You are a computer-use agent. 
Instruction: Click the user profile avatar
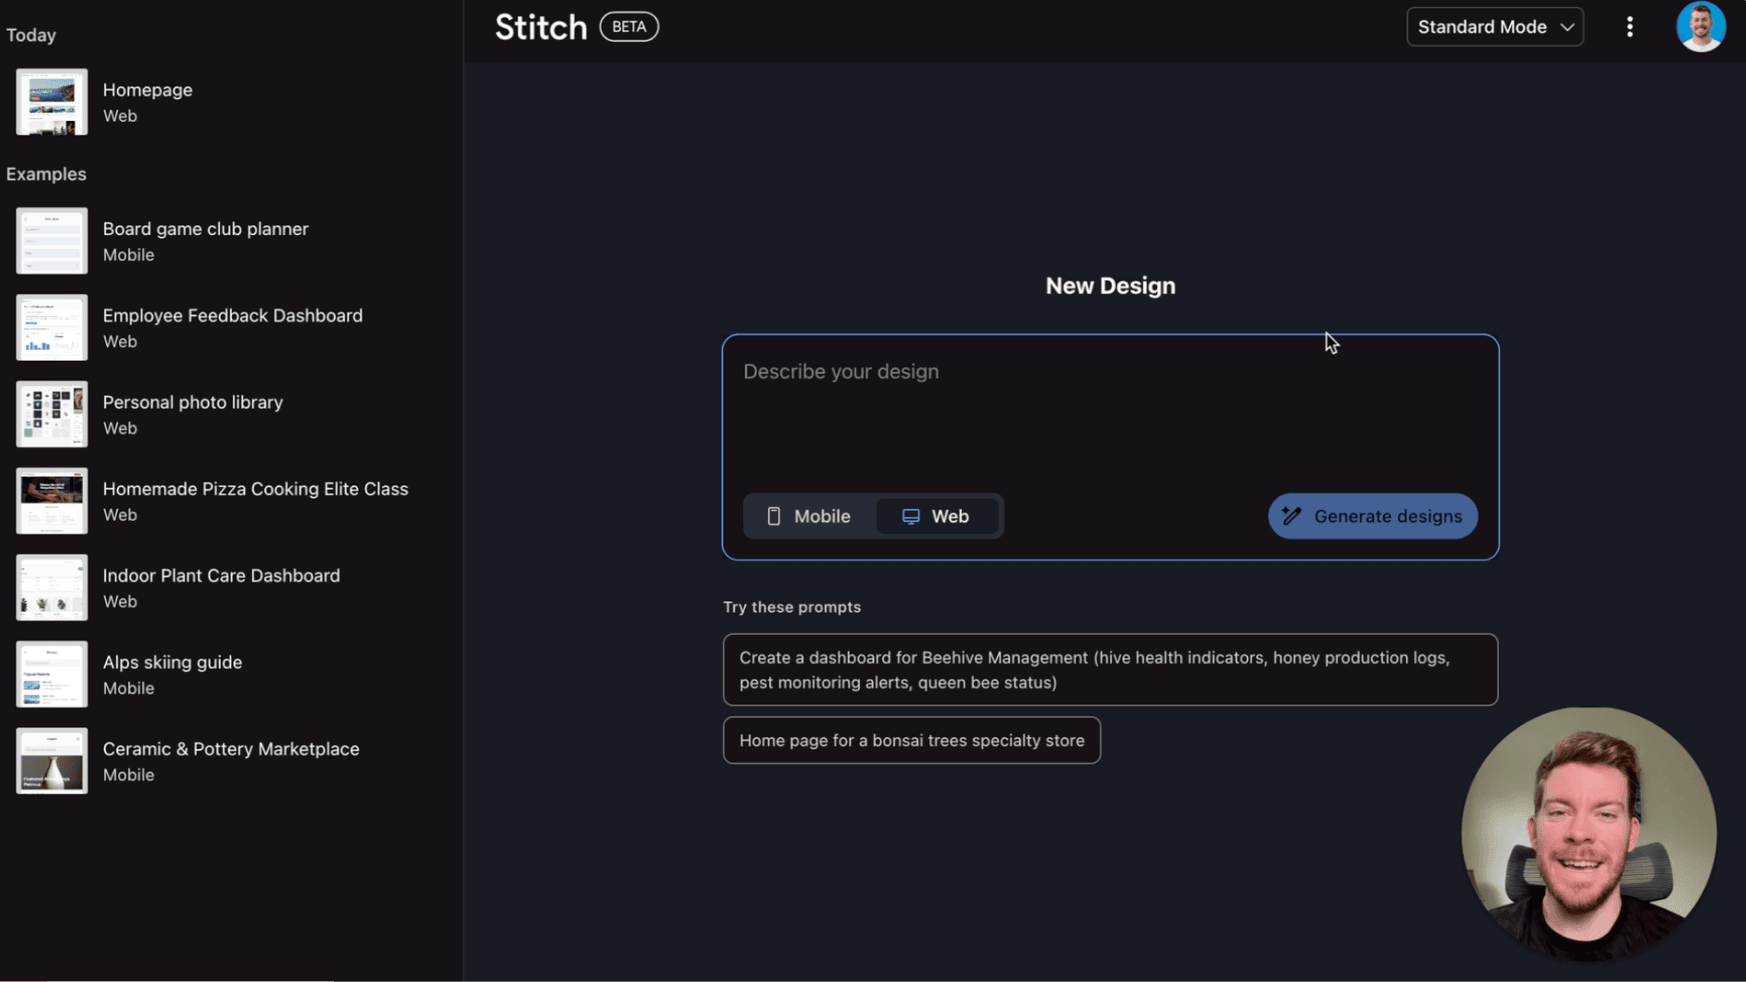pos(1701,26)
